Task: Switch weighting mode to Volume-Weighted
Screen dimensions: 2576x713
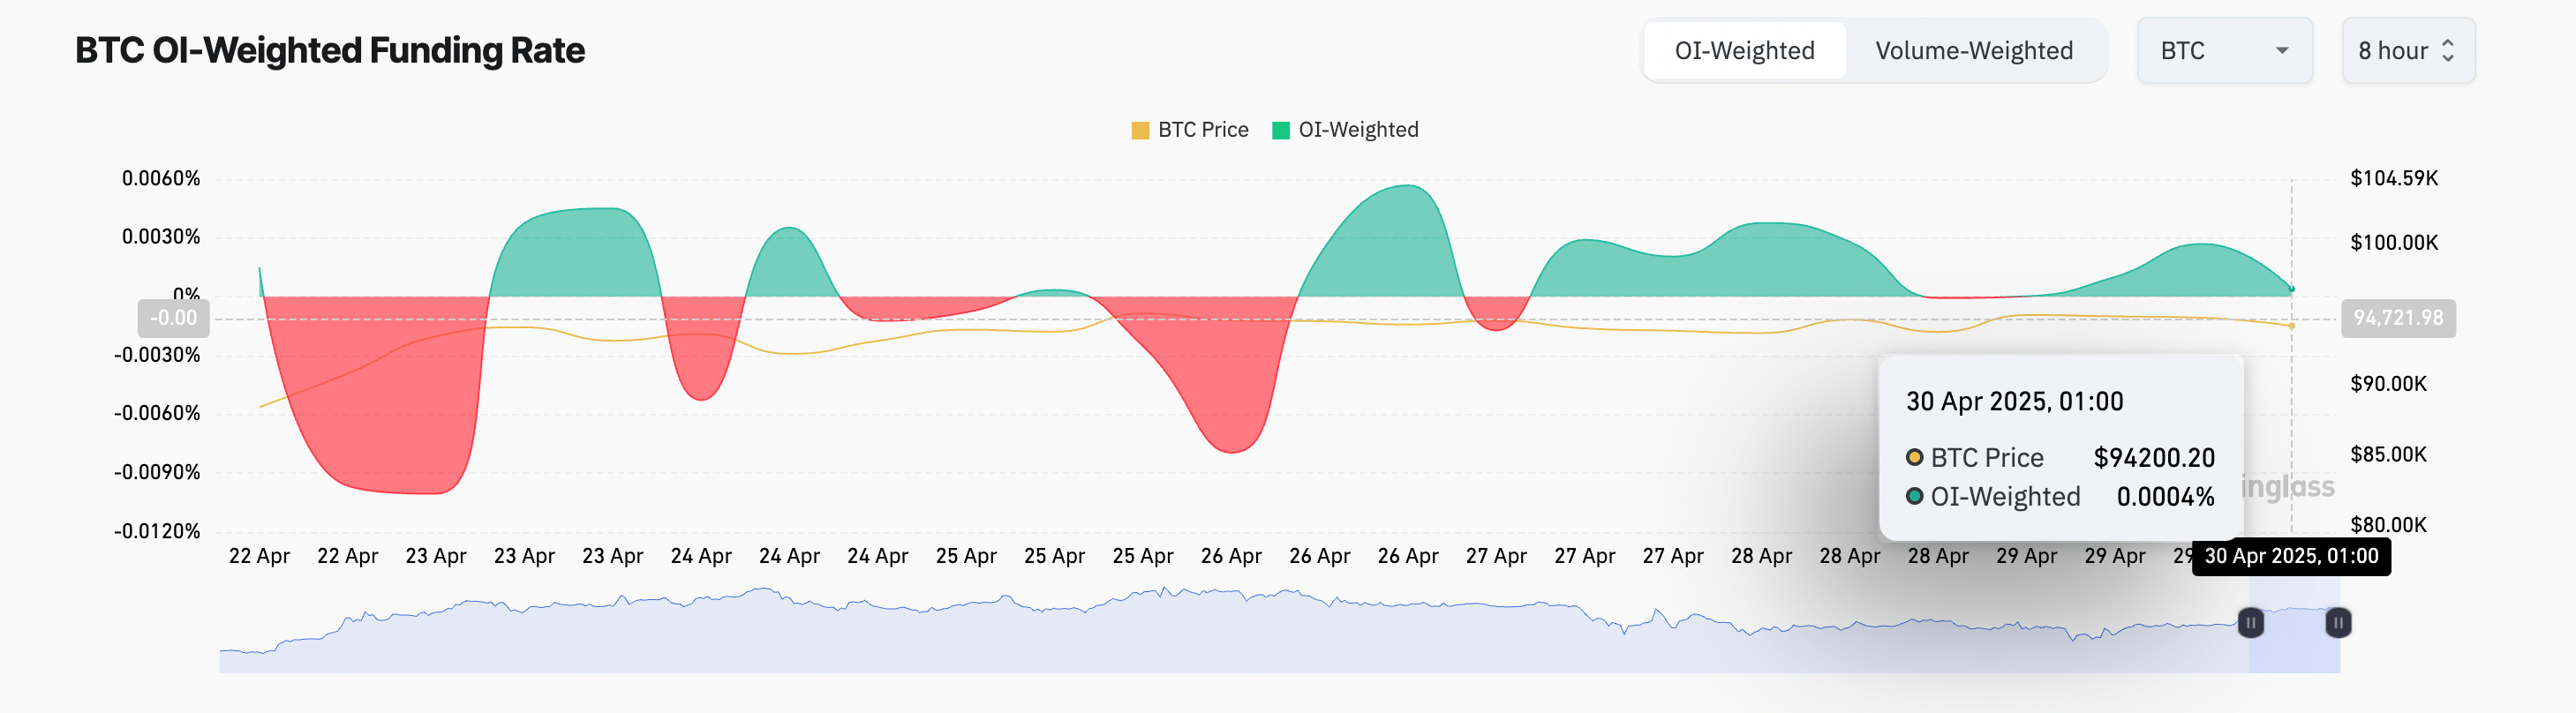Action: tap(1974, 50)
